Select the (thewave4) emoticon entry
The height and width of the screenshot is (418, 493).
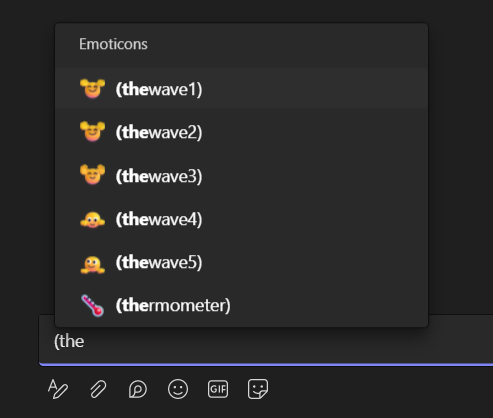click(241, 219)
